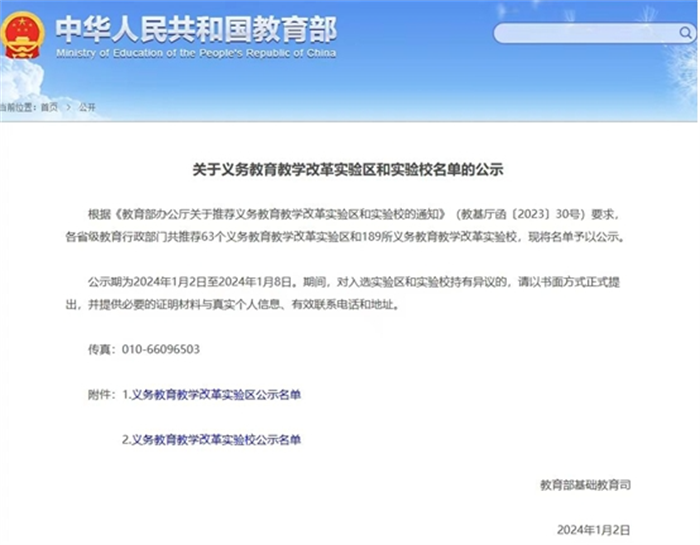Open attachment 1 义务教育教学改革实验区公示名单
The height and width of the screenshot is (545, 700).
[x=216, y=395]
